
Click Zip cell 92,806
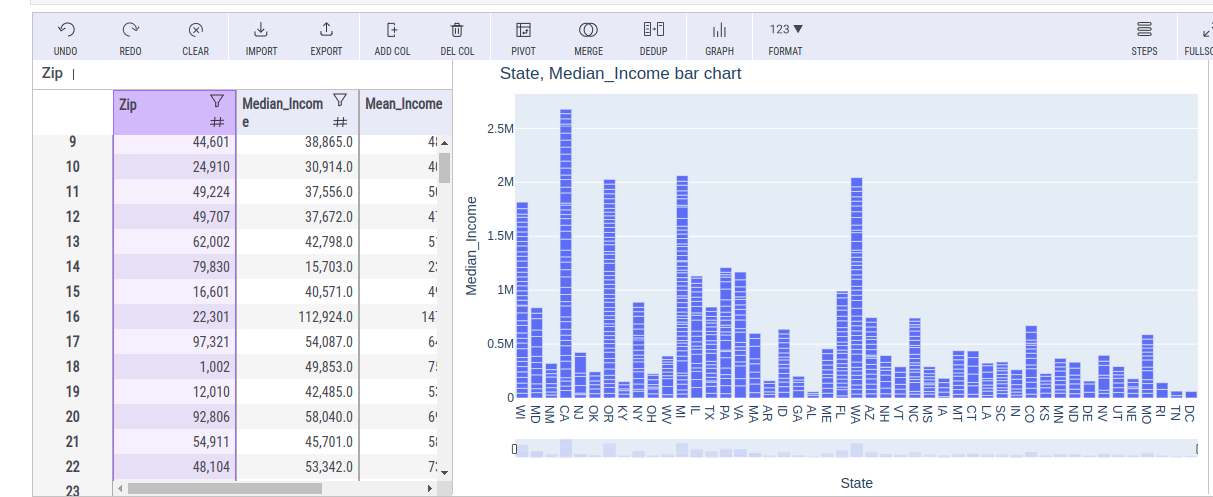point(175,417)
